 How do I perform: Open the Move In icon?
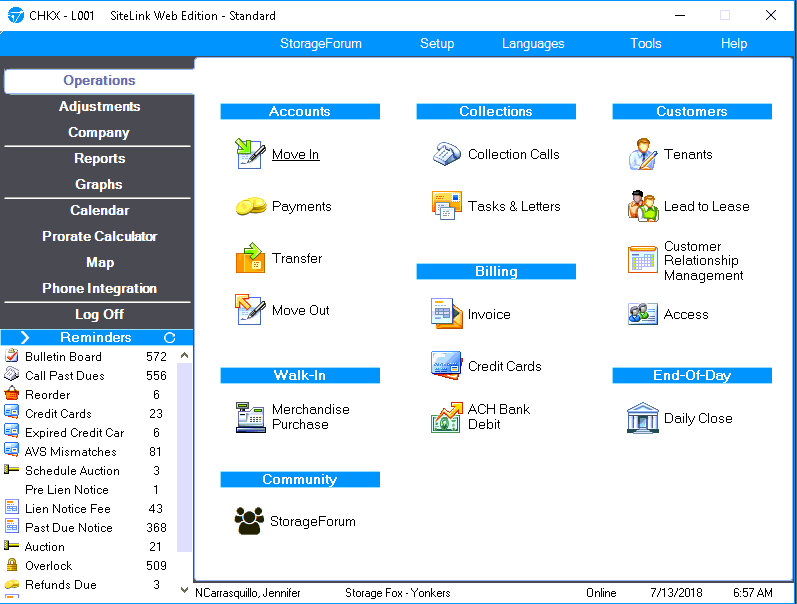(x=250, y=154)
